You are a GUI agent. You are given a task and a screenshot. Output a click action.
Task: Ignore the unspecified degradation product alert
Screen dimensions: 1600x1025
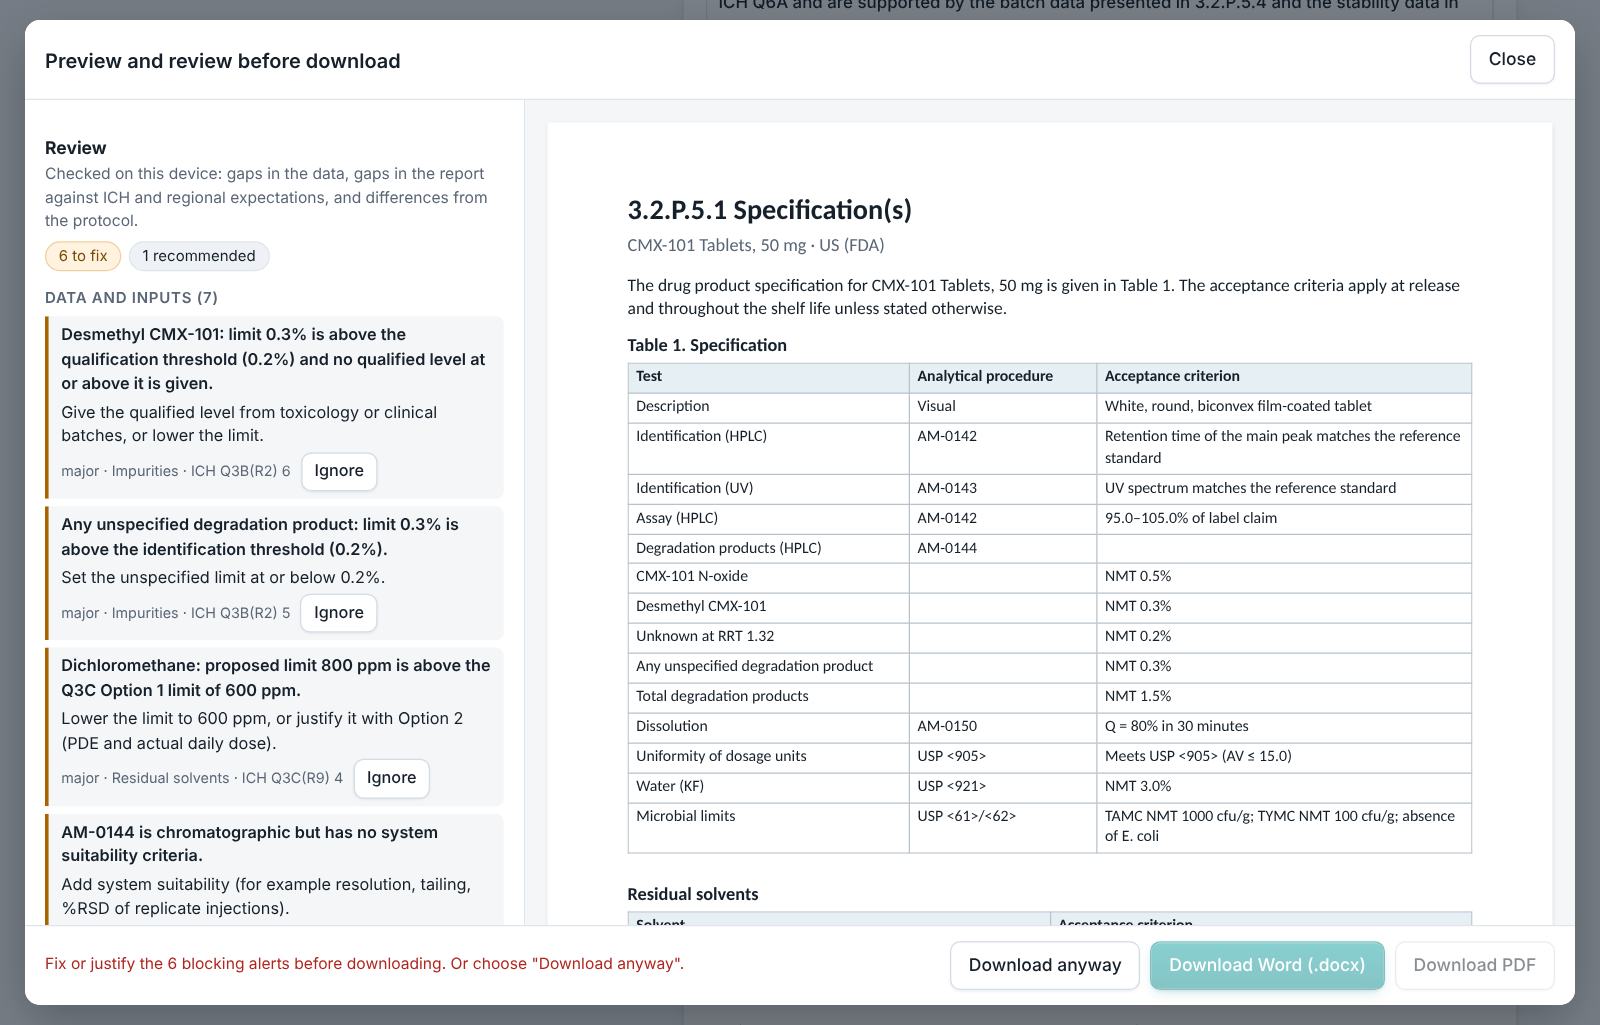coord(339,613)
